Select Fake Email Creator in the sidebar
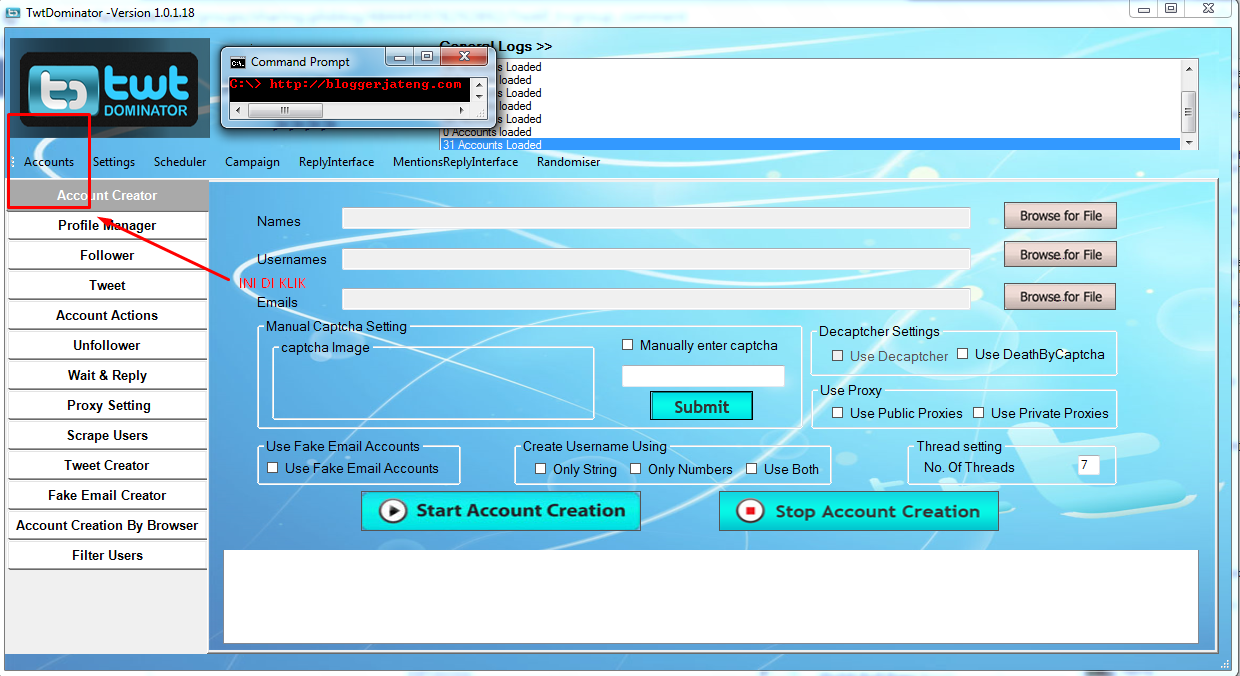The width and height of the screenshot is (1240, 676). coord(107,495)
